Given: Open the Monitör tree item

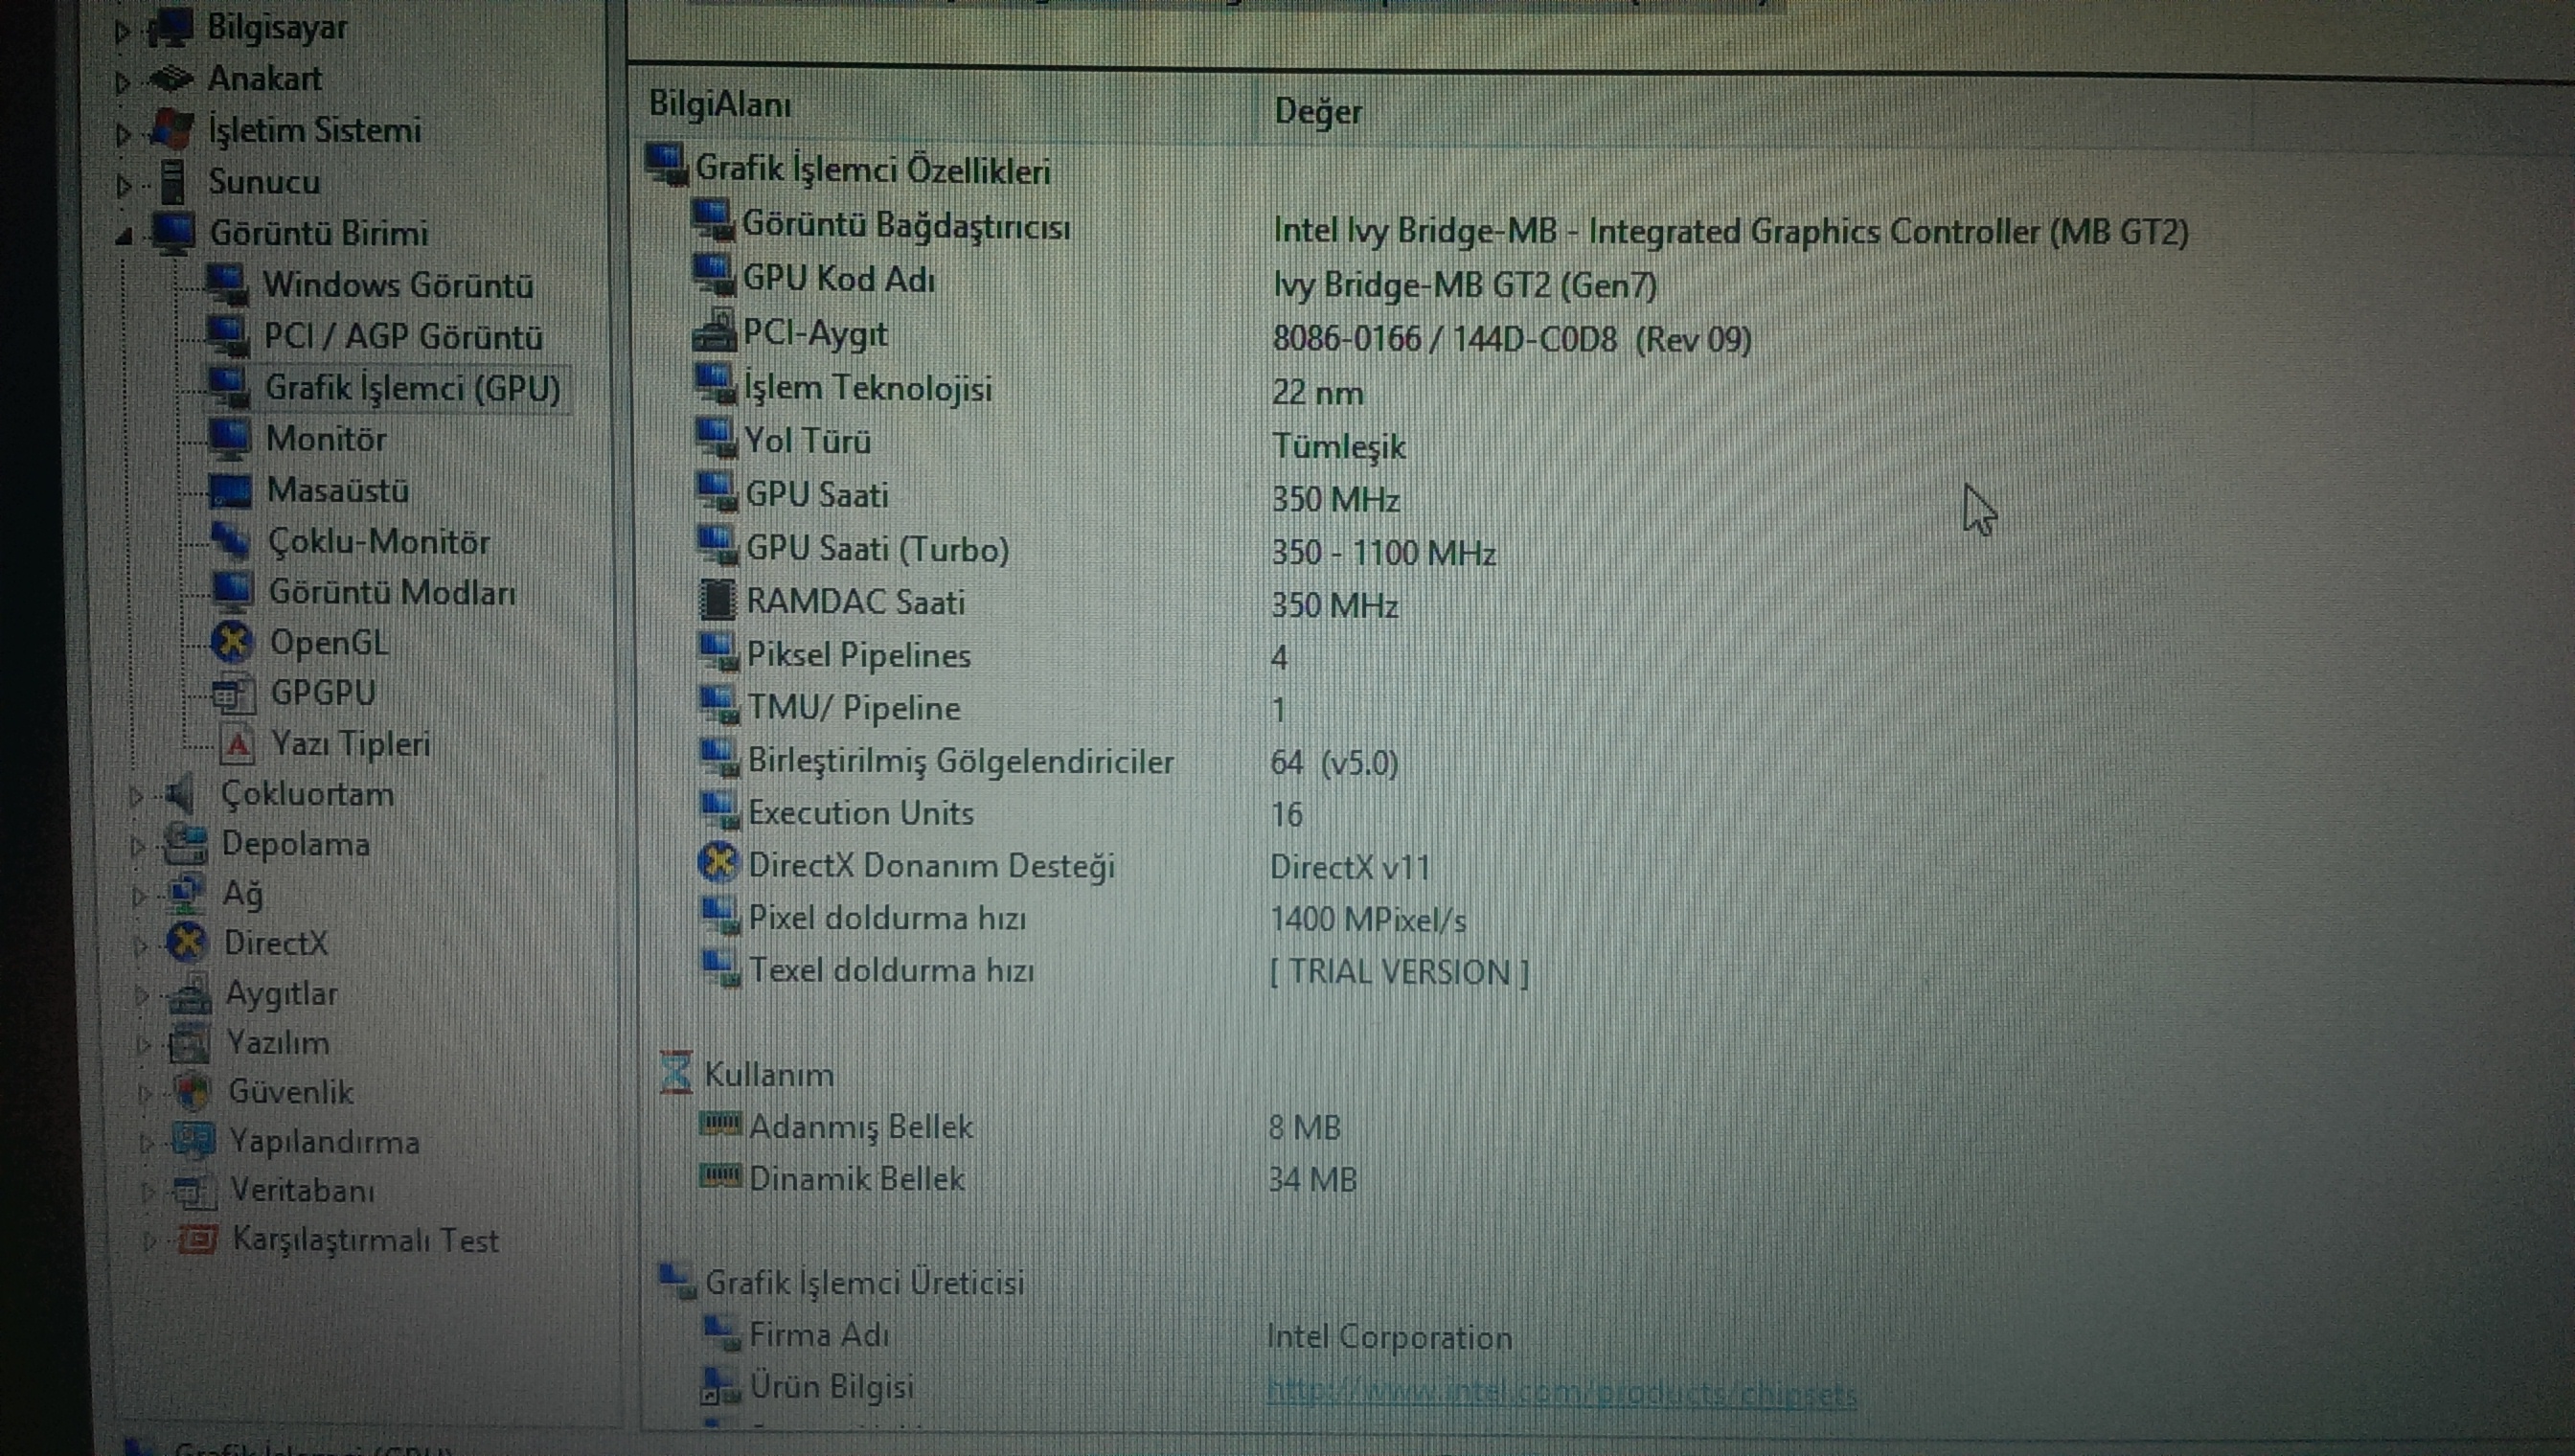Looking at the screenshot, I should (325, 438).
